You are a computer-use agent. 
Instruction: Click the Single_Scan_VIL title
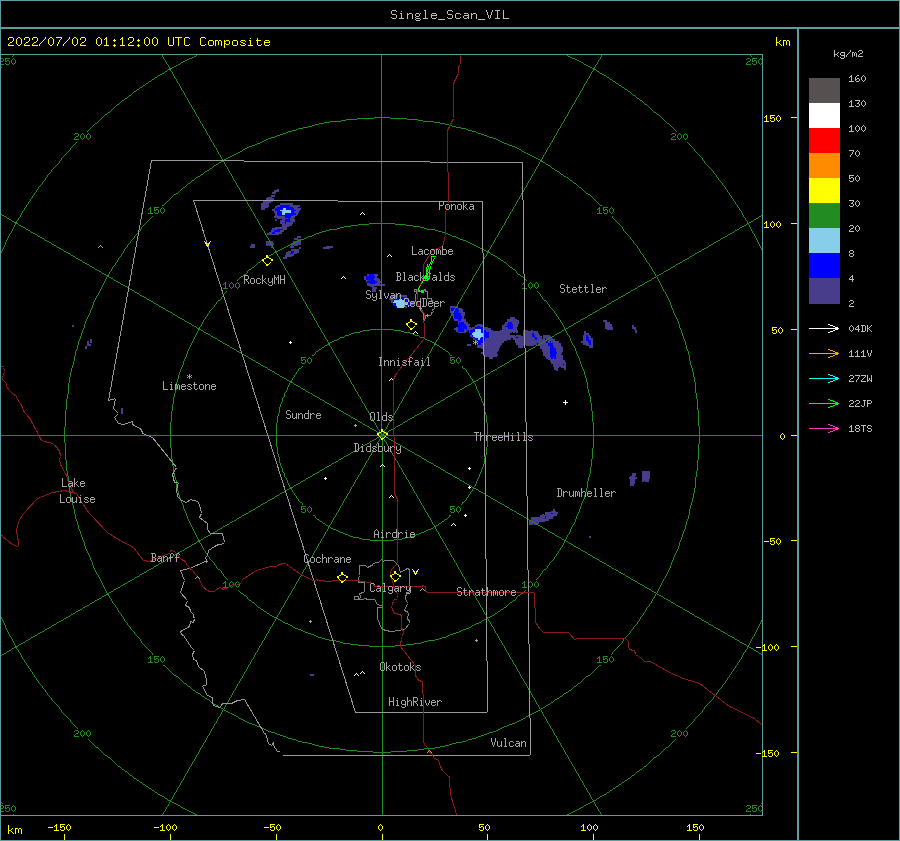449,15
